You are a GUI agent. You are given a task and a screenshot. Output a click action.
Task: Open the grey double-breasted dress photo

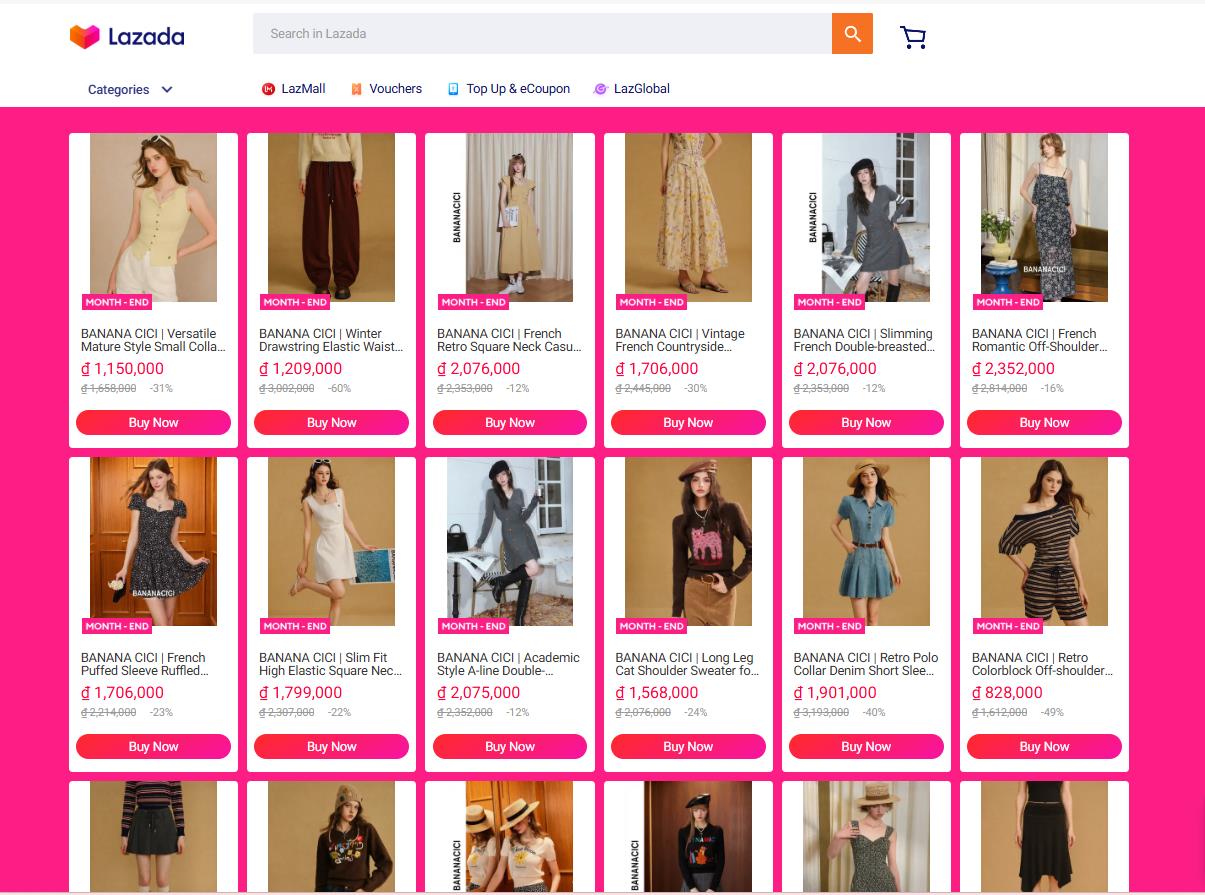866,218
